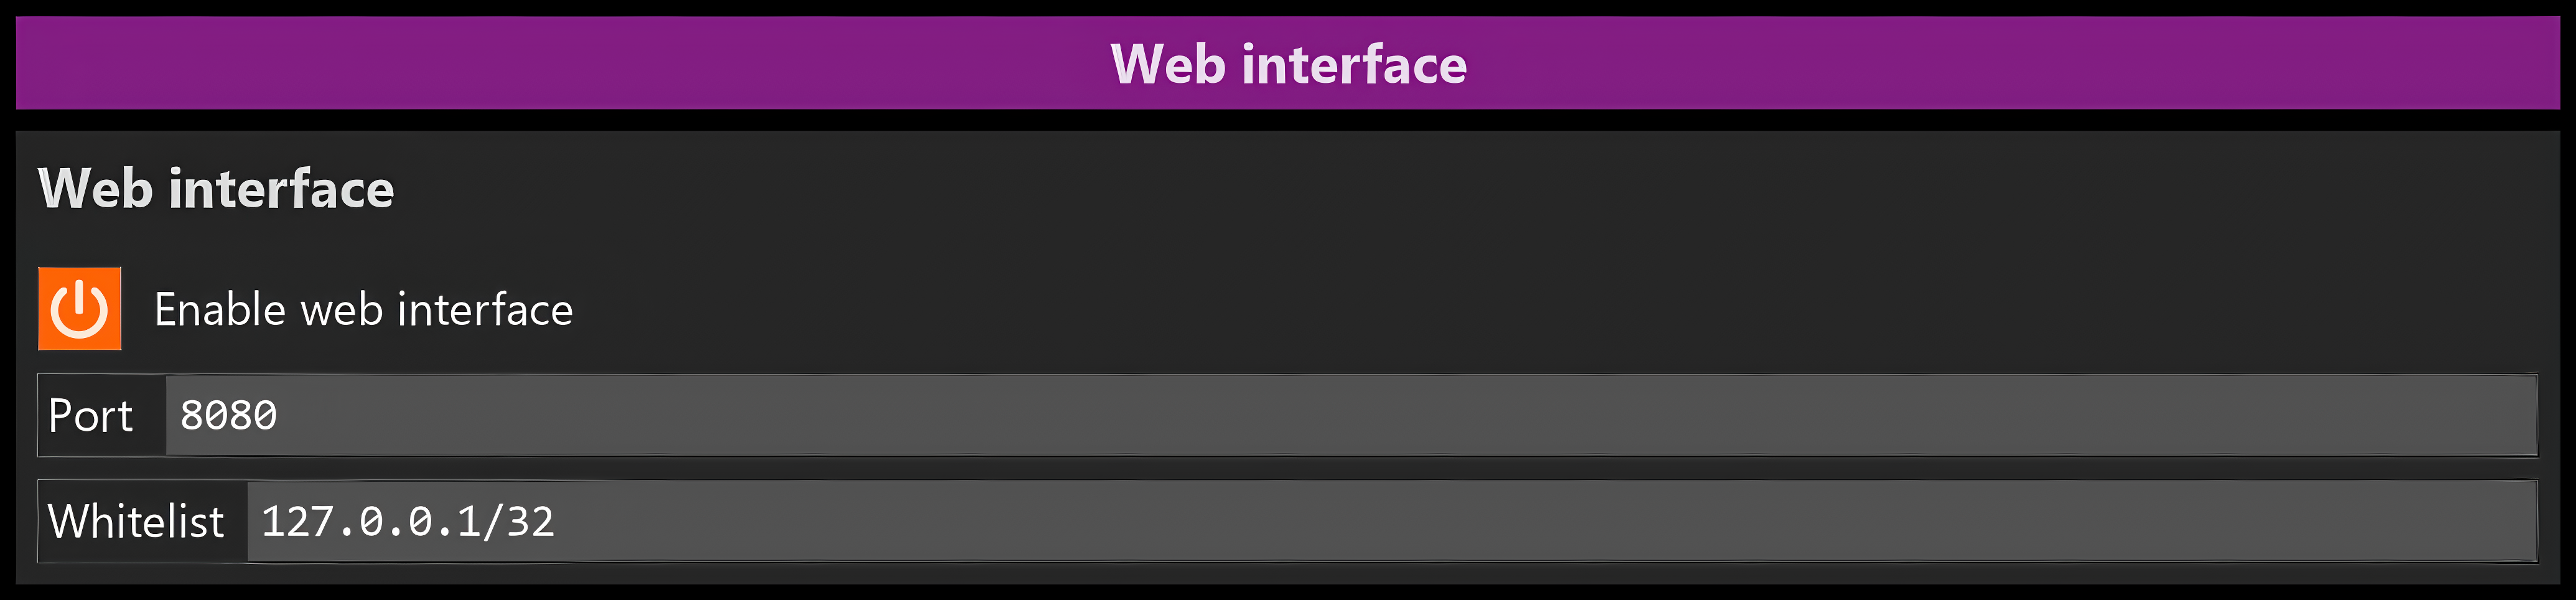Click the purple Web interface header bar
Image resolution: width=2576 pixels, height=600 pixels.
(1288, 63)
